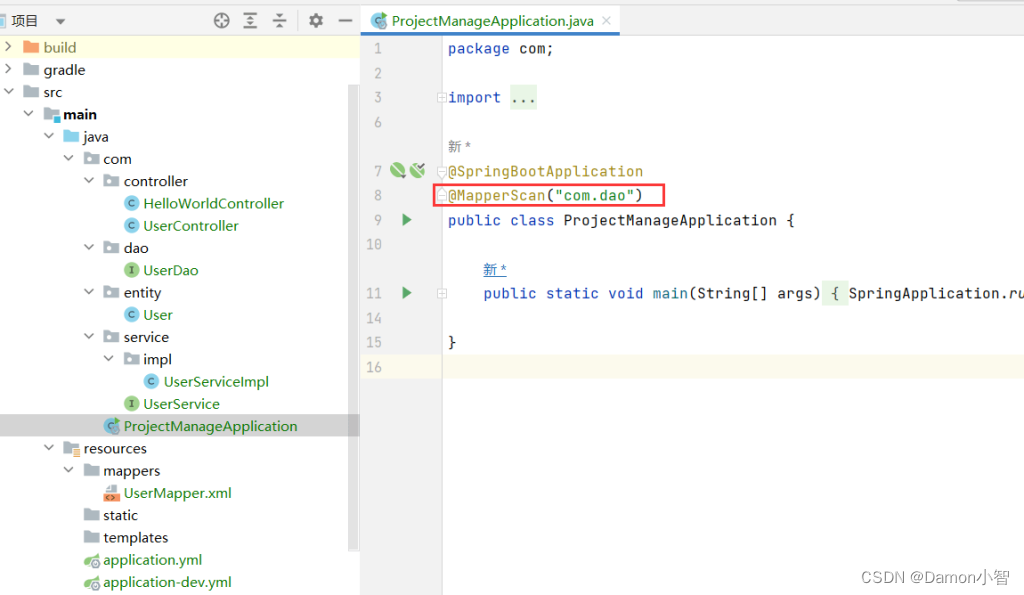
Task: Click the Expand All icon in Project toolbar
Action: pyautogui.click(x=250, y=20)
